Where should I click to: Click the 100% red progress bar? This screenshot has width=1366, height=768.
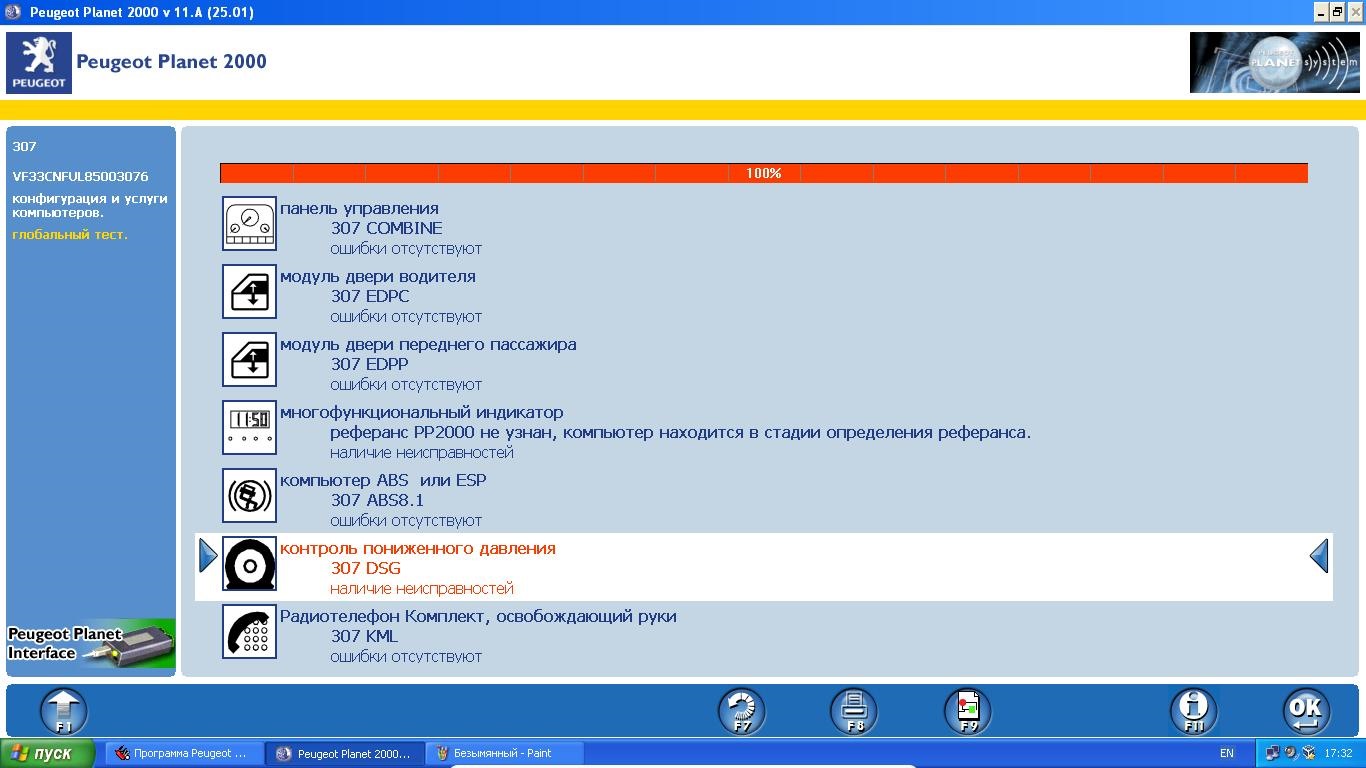coord(764,173)
